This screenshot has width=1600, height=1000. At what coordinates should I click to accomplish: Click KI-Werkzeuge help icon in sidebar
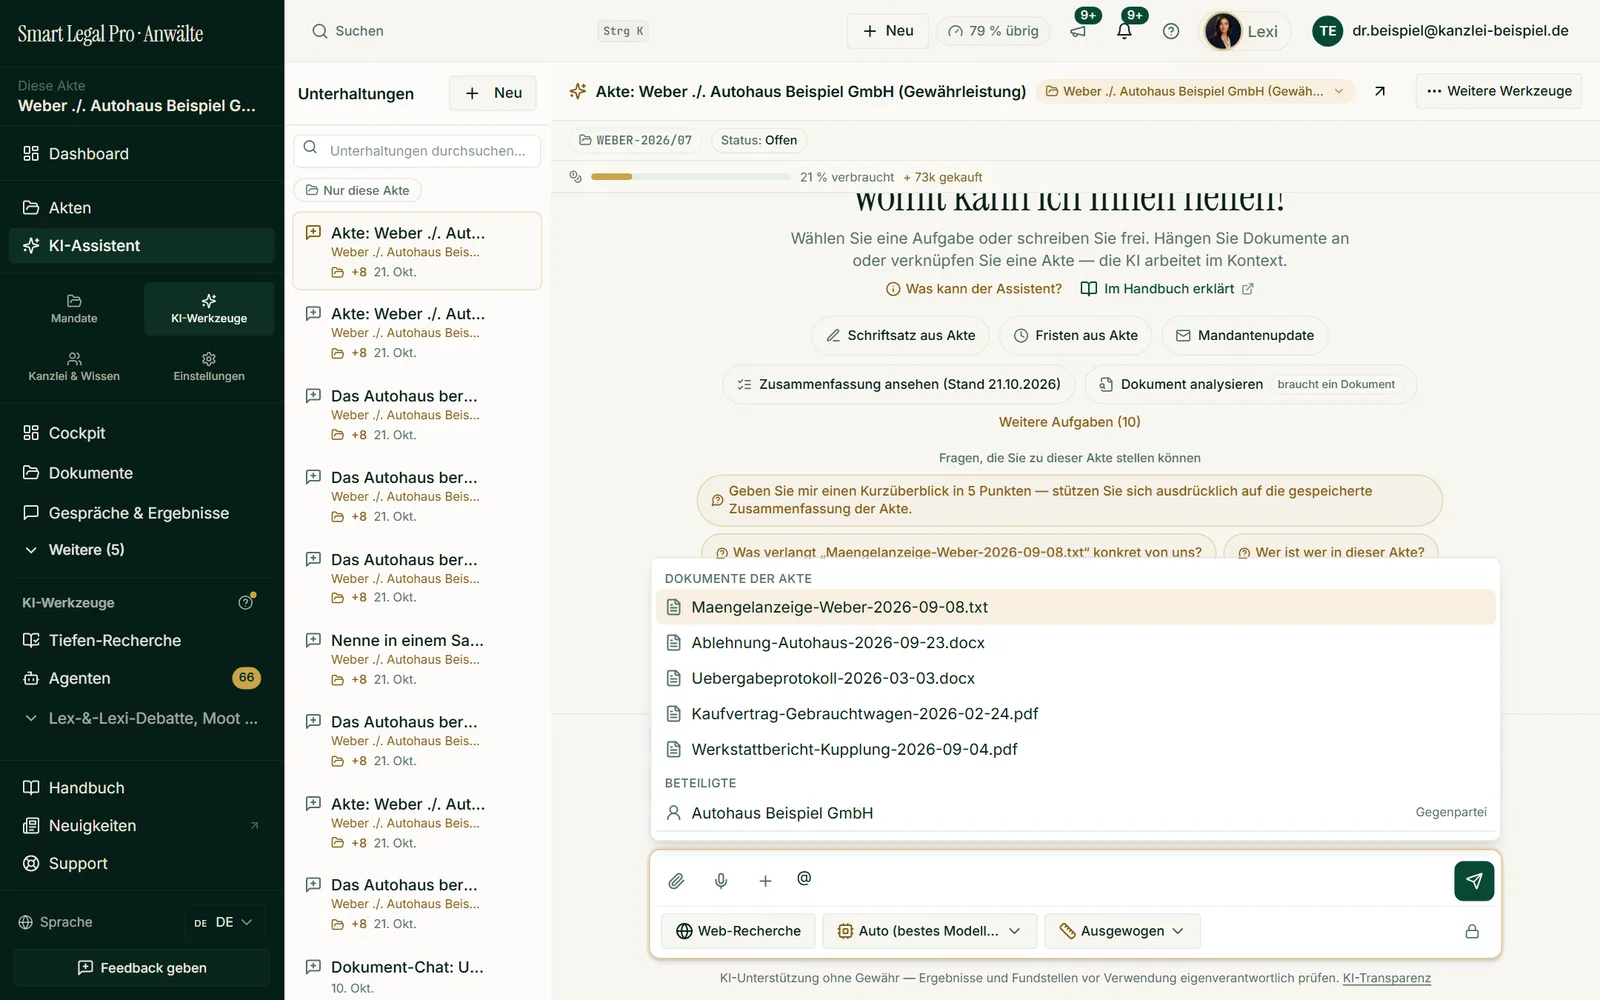click(x=245, y=602)
